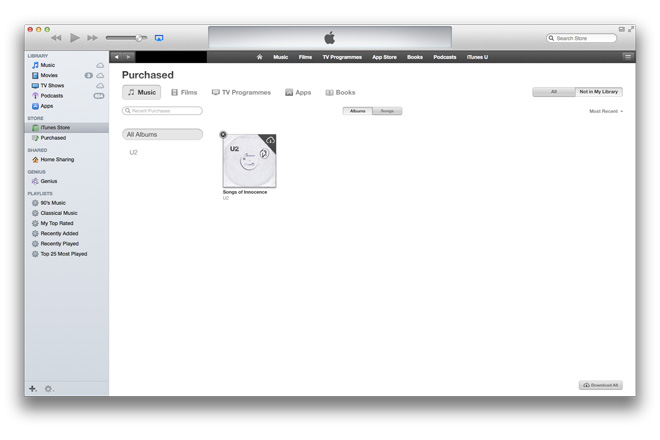
Task: Skip back to previous track
Action: coord(56,38)
